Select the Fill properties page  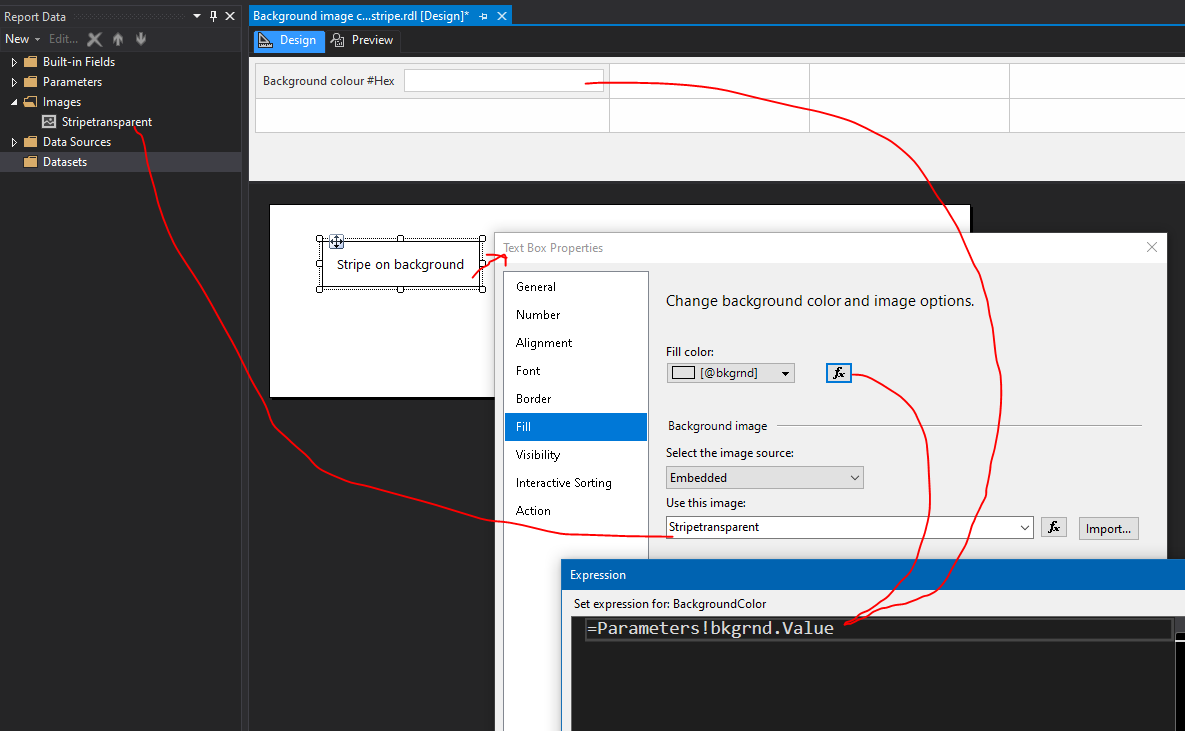(576, 427)
